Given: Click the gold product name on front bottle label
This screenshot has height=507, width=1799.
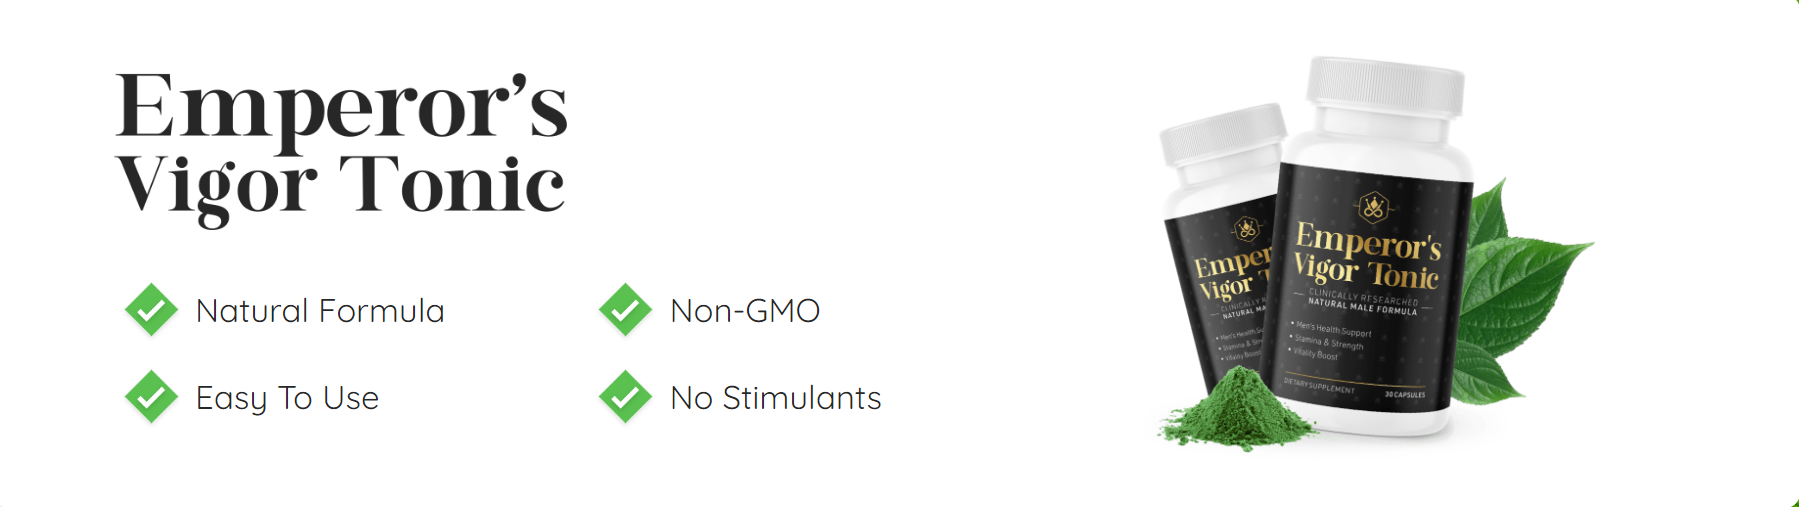Looking at the screenshot, I should [1367, 256].
